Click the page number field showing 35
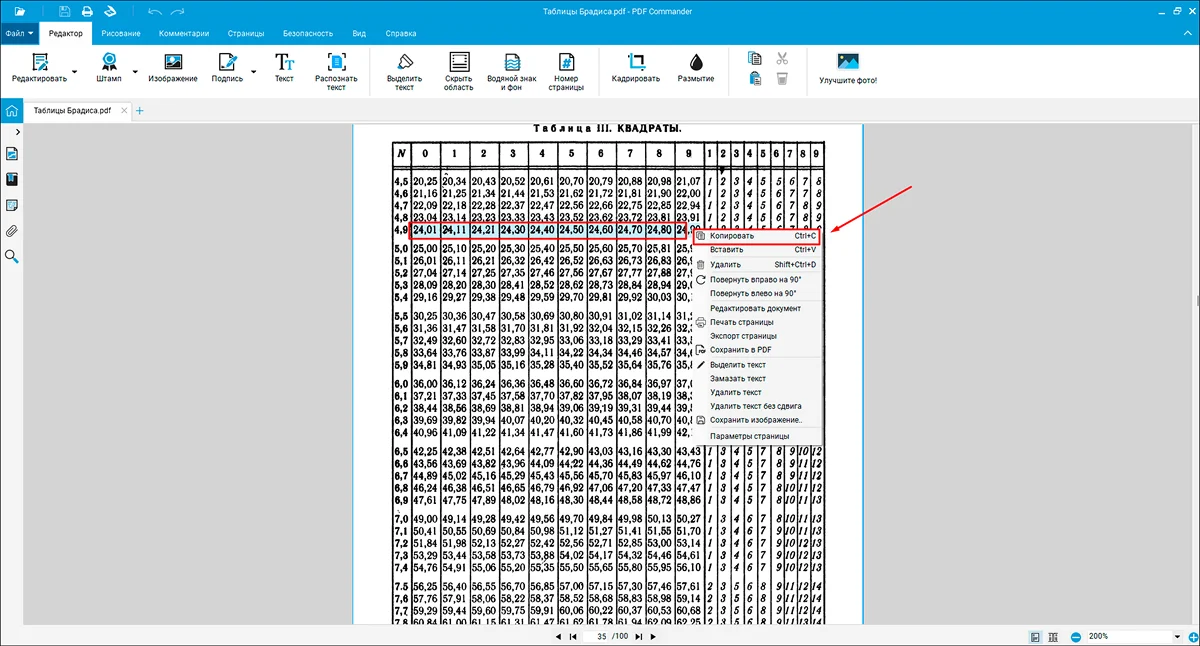 [x=601, y=636]
